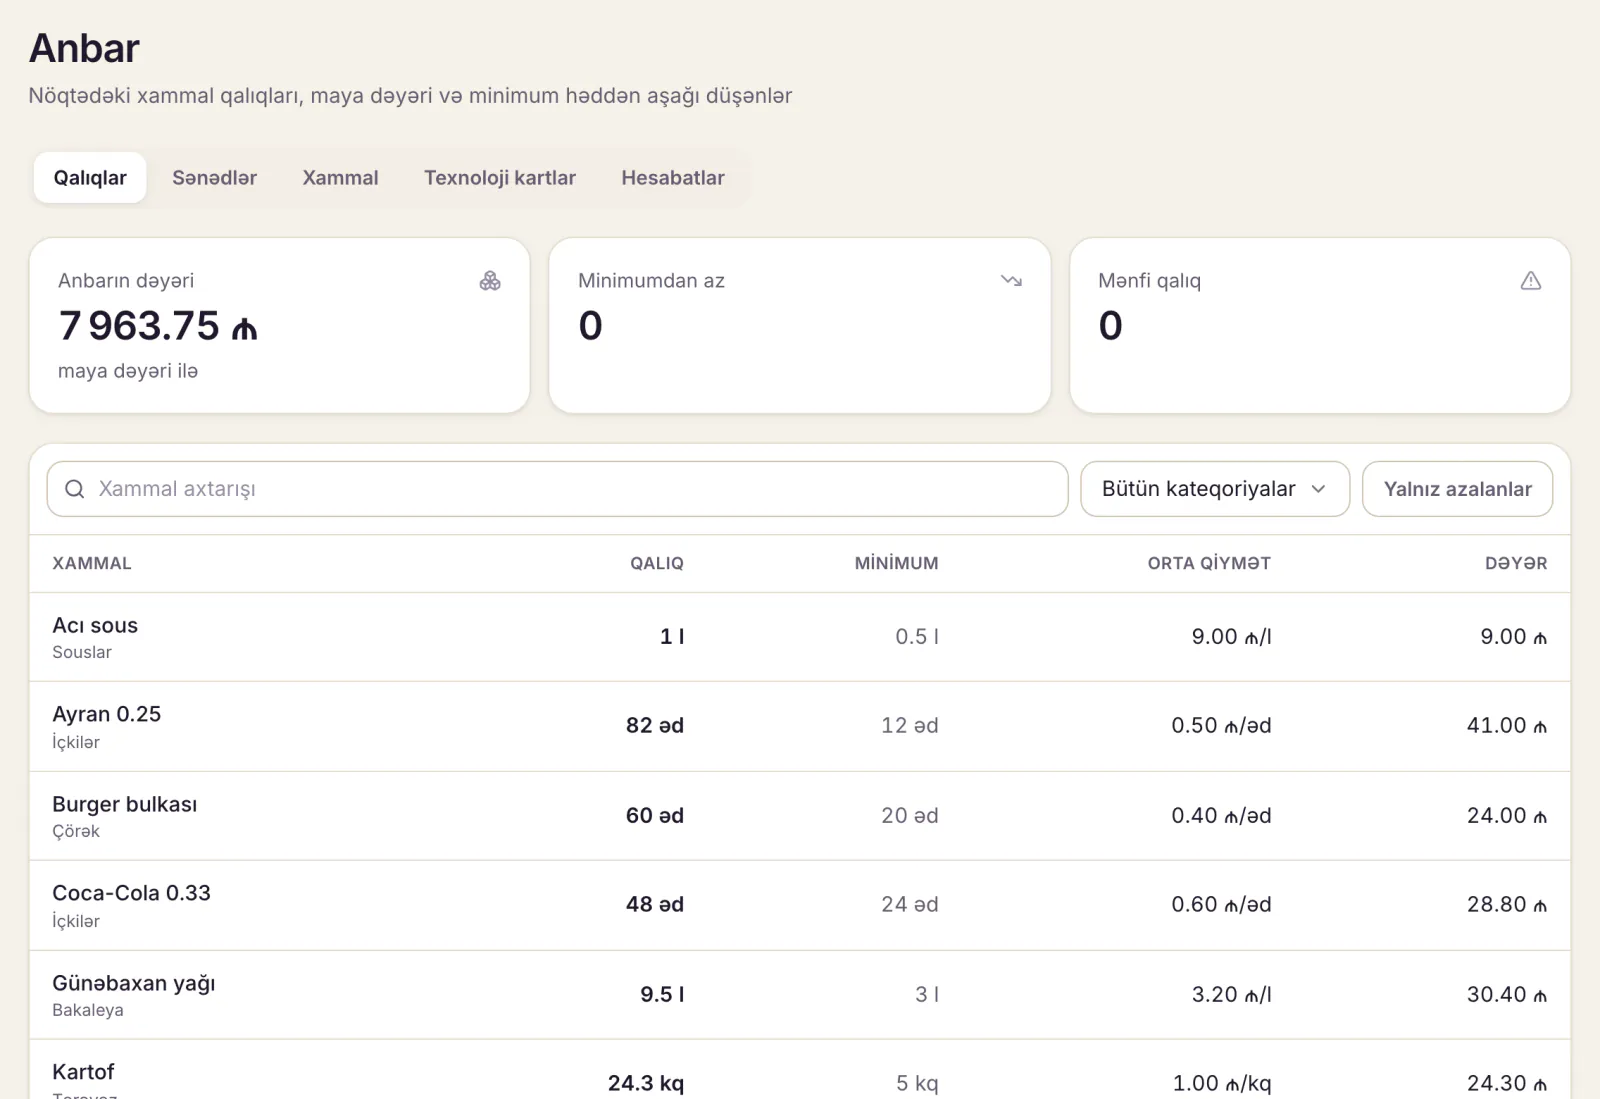
Task: Click the Çörək category label
Action: pyautogui.click(x=76, y=831)
